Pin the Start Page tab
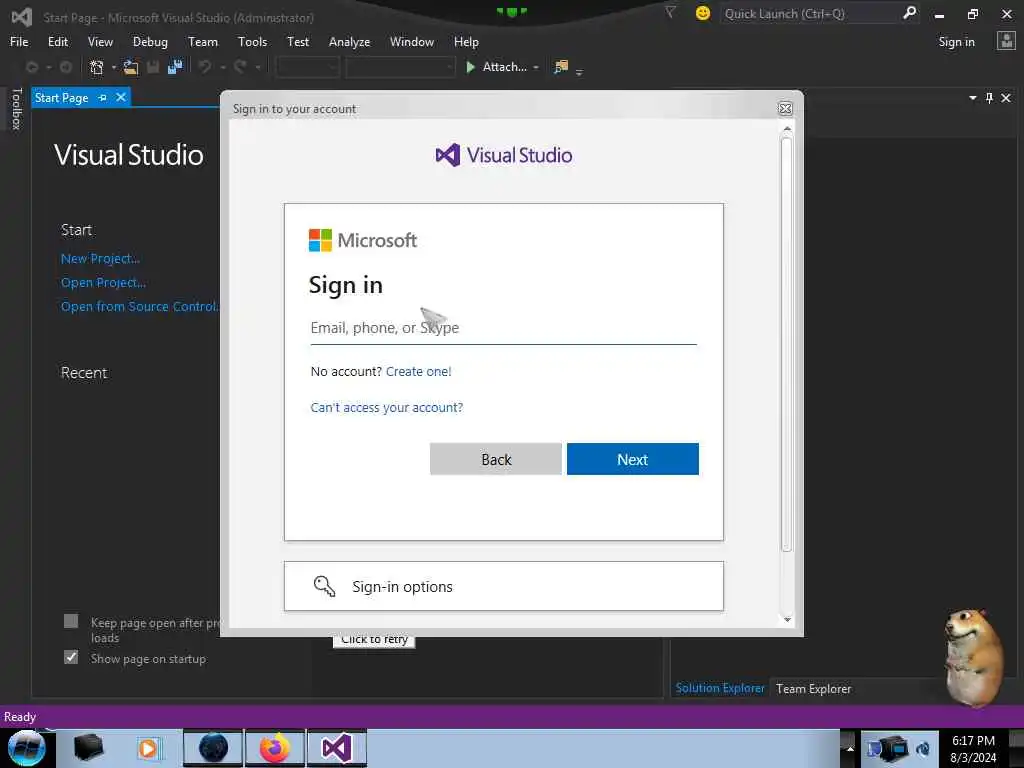The height and width of the screenshot is (768, 1024). click(x=103, y=97)
